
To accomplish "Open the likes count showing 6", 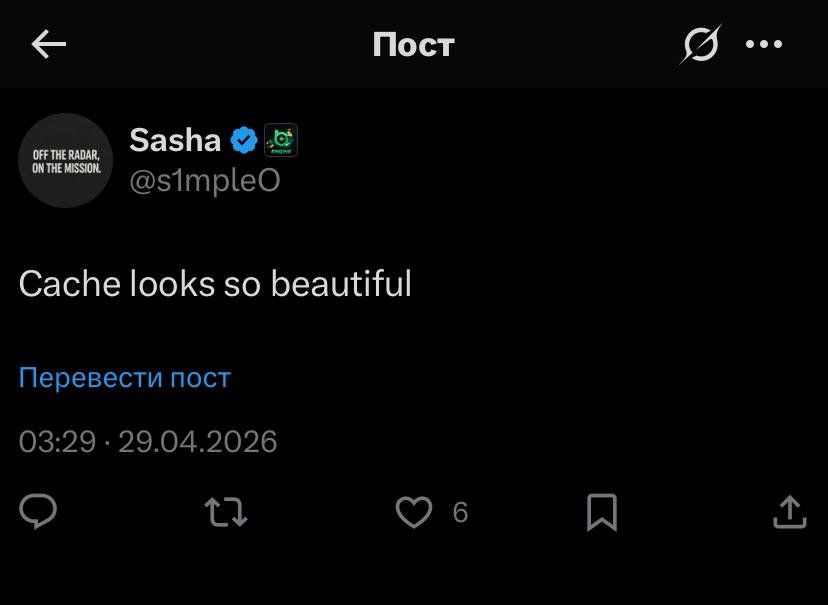I will point(461,512).
